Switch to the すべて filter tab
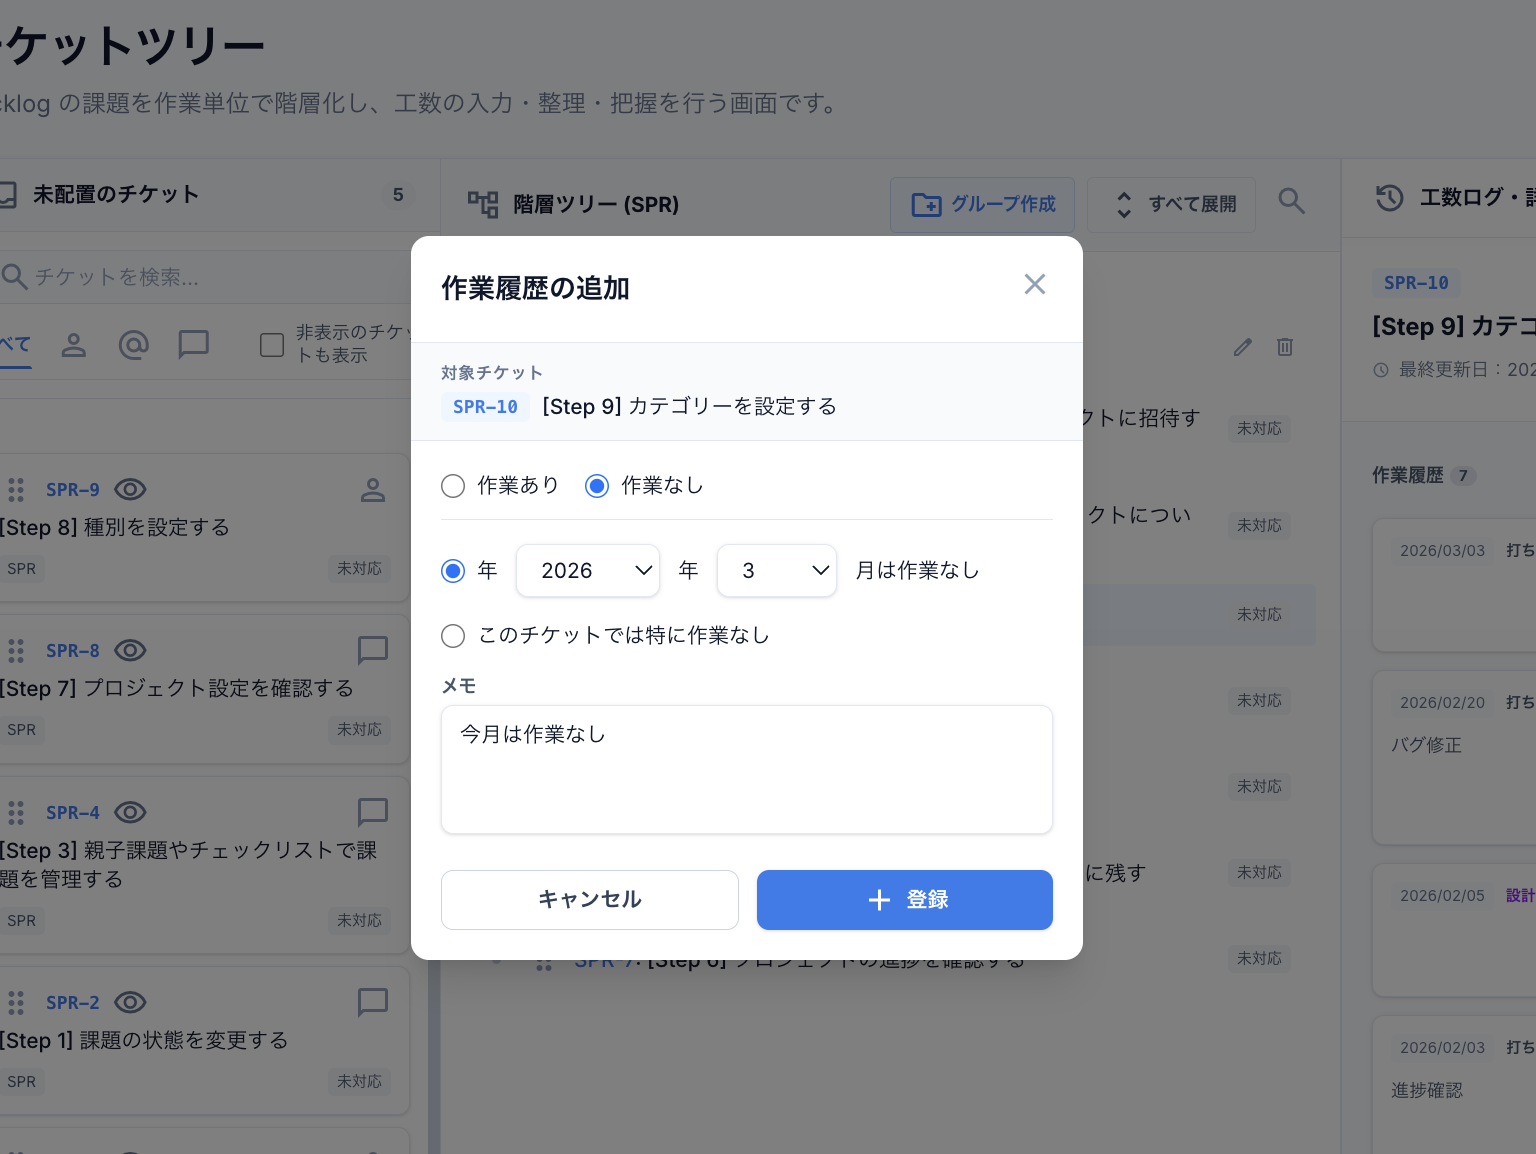Viewport: 1536px width, 1154px height. pos(14,344)
